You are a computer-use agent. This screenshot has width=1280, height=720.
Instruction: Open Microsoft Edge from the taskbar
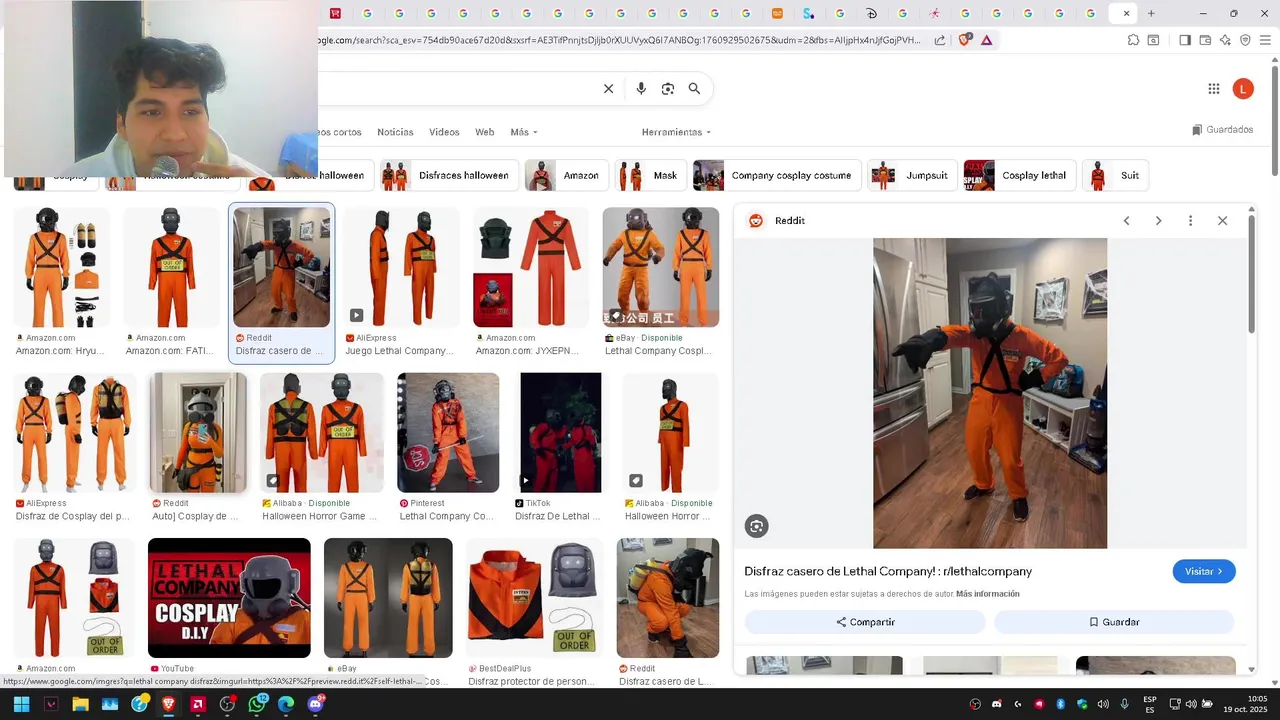pyautogui.click(x=286, y=704)
